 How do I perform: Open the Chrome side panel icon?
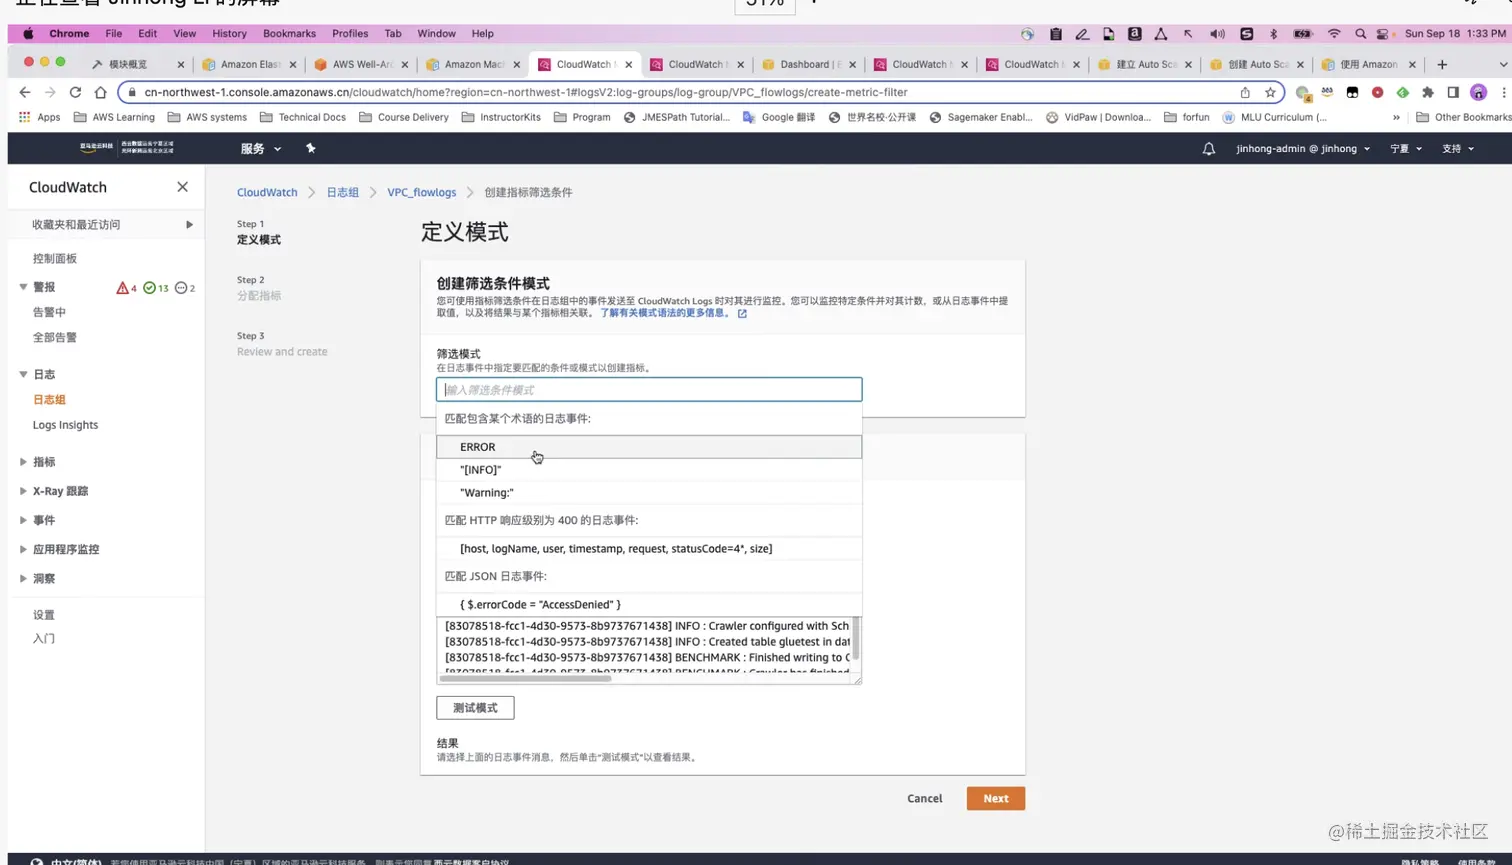tap(1453, 92)
